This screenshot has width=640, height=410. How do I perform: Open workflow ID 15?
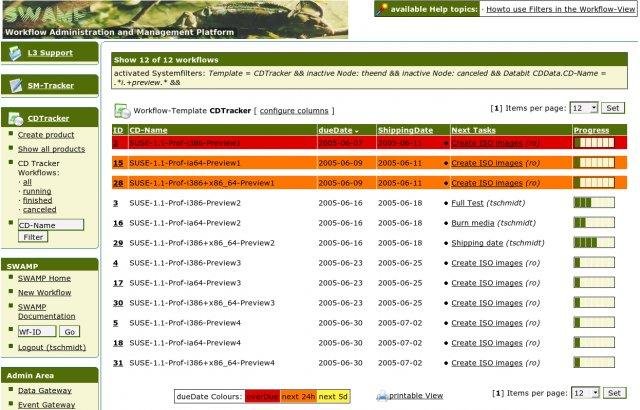[118, 163]
